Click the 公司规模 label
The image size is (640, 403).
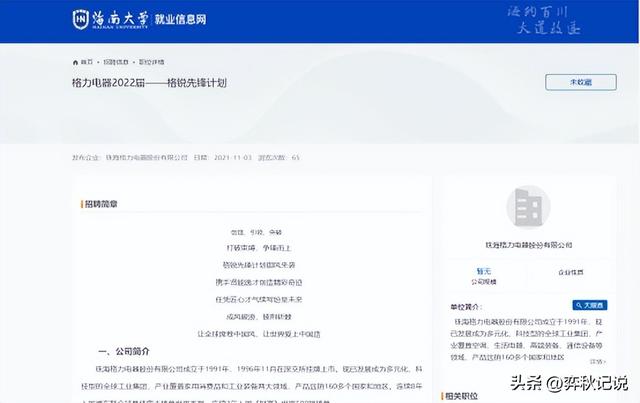[x=484, y=282]
